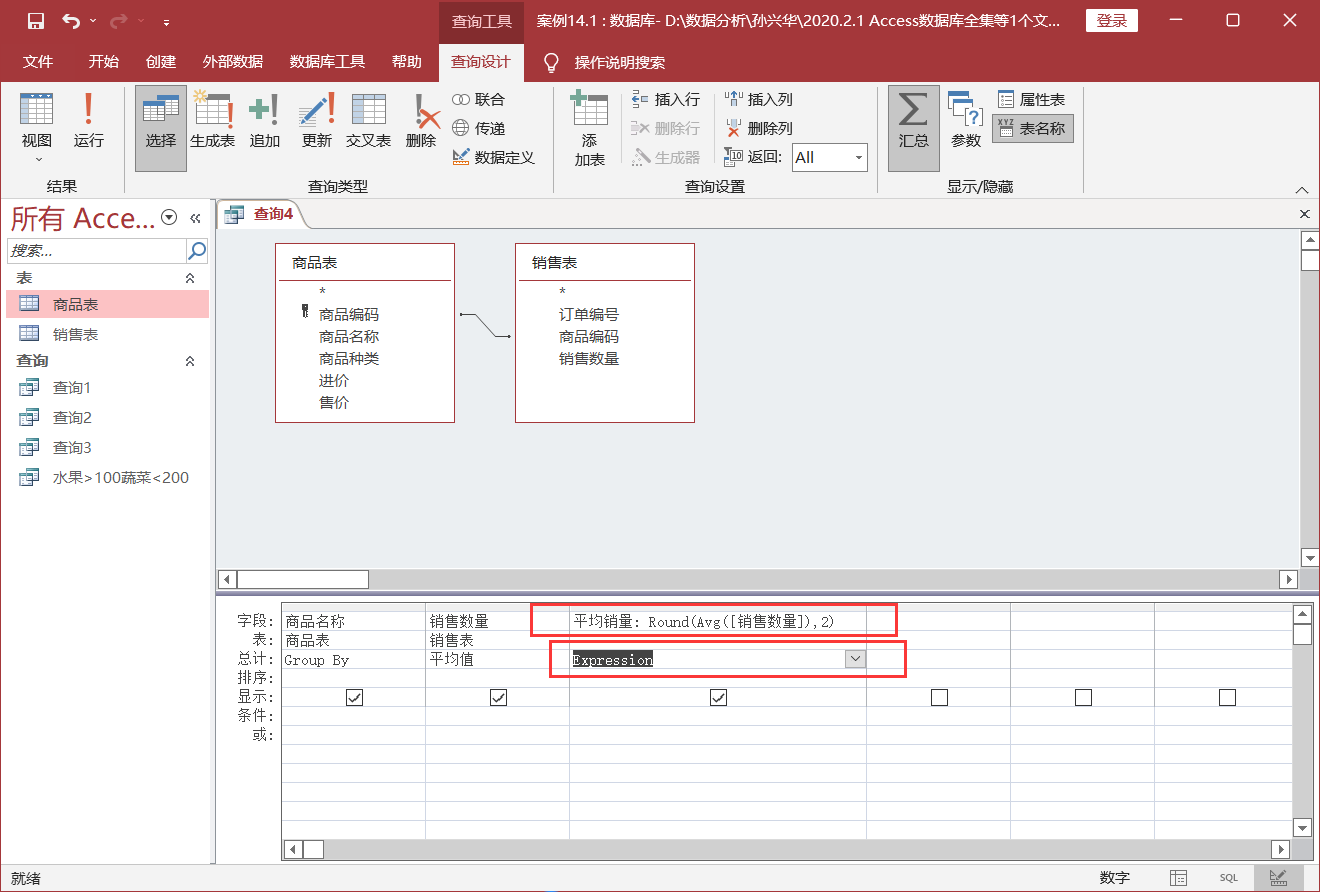The height and width of the screenshot is (892, 1320).
Task: Click the 添加表 button
Action: (x=589, y=128)
